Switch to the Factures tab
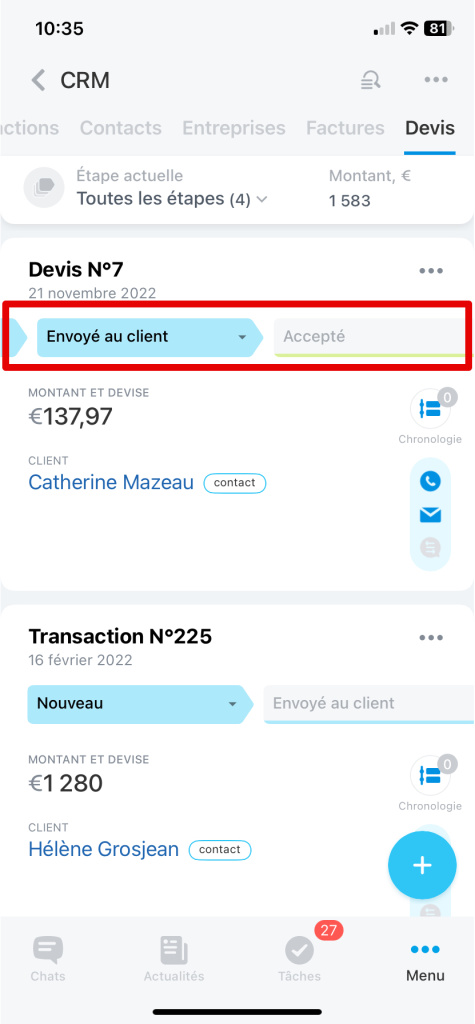The height and width of the screenshot is (1024, 475). tap(345, 127)
